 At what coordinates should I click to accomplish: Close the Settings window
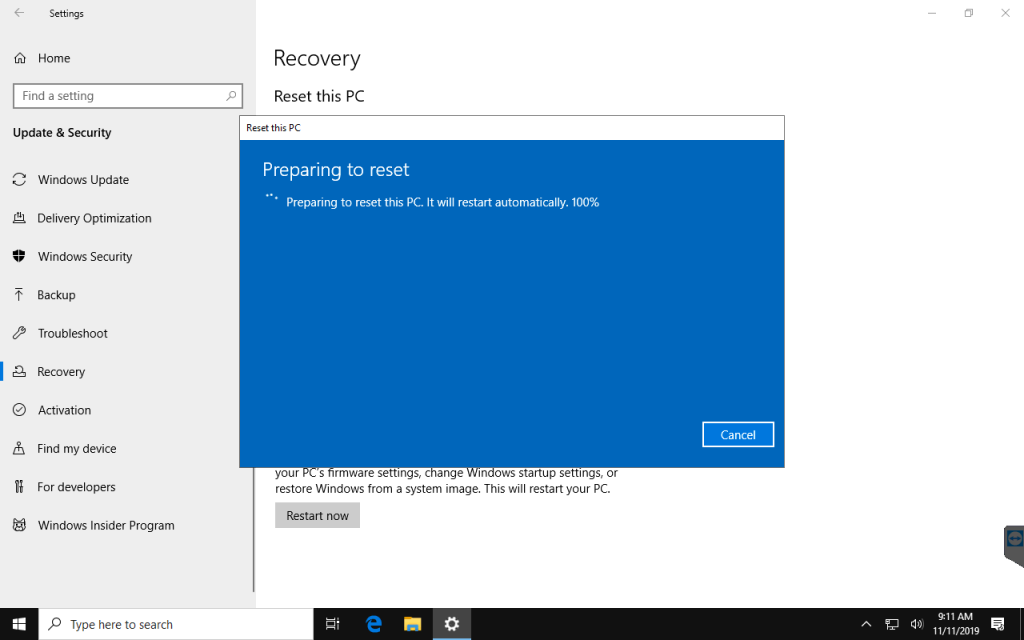(x=1006, y=13)
